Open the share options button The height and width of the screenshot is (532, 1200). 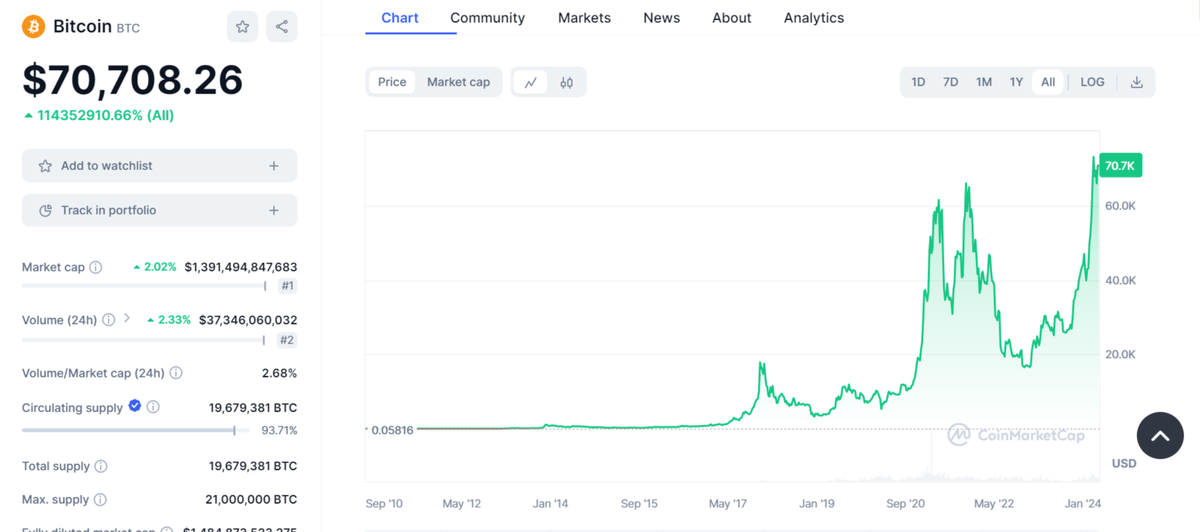tap(282, 27)
